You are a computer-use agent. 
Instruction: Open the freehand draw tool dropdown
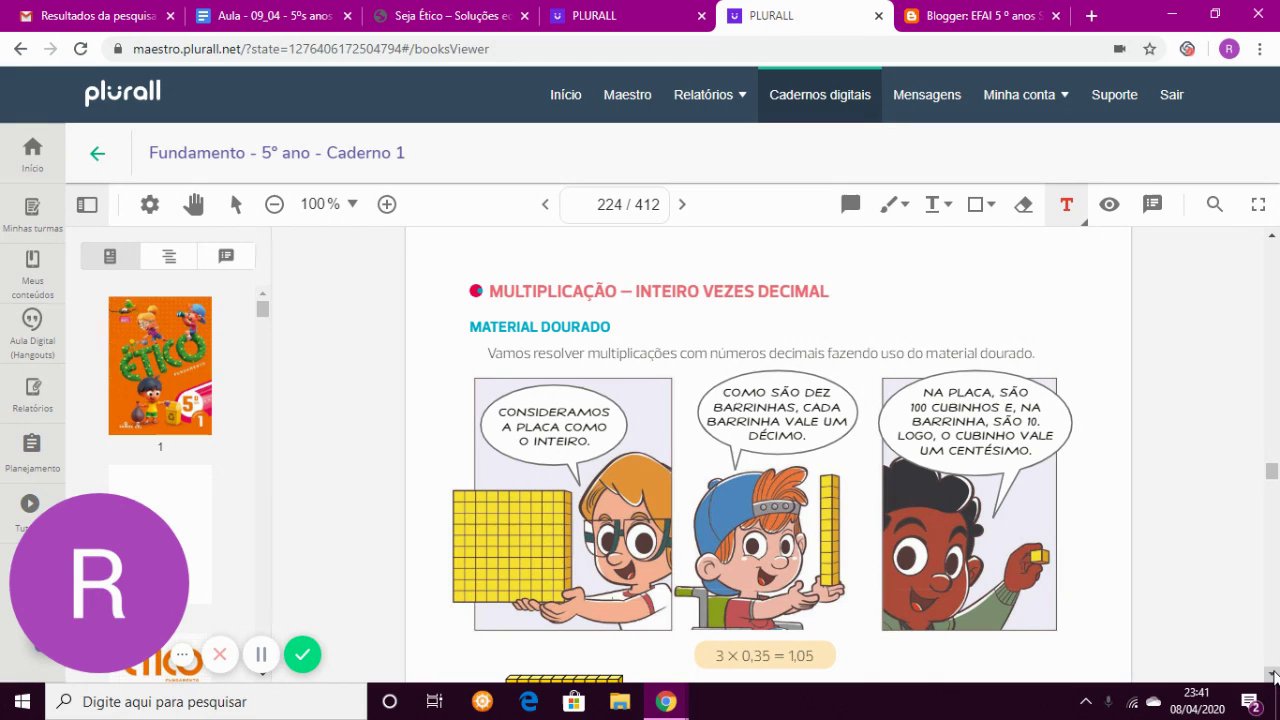pyautogui.click(x=894, y=204)
